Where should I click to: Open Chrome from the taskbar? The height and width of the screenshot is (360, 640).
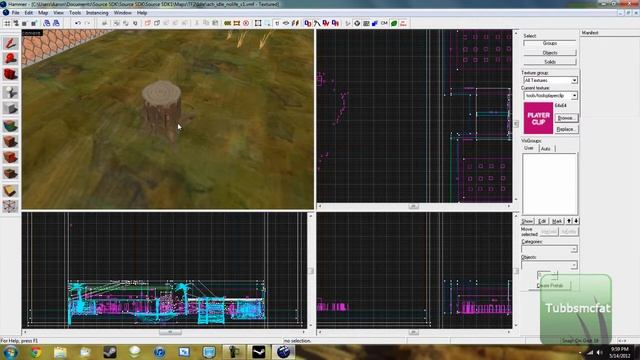pyautogui.click(x=36, y=352)
